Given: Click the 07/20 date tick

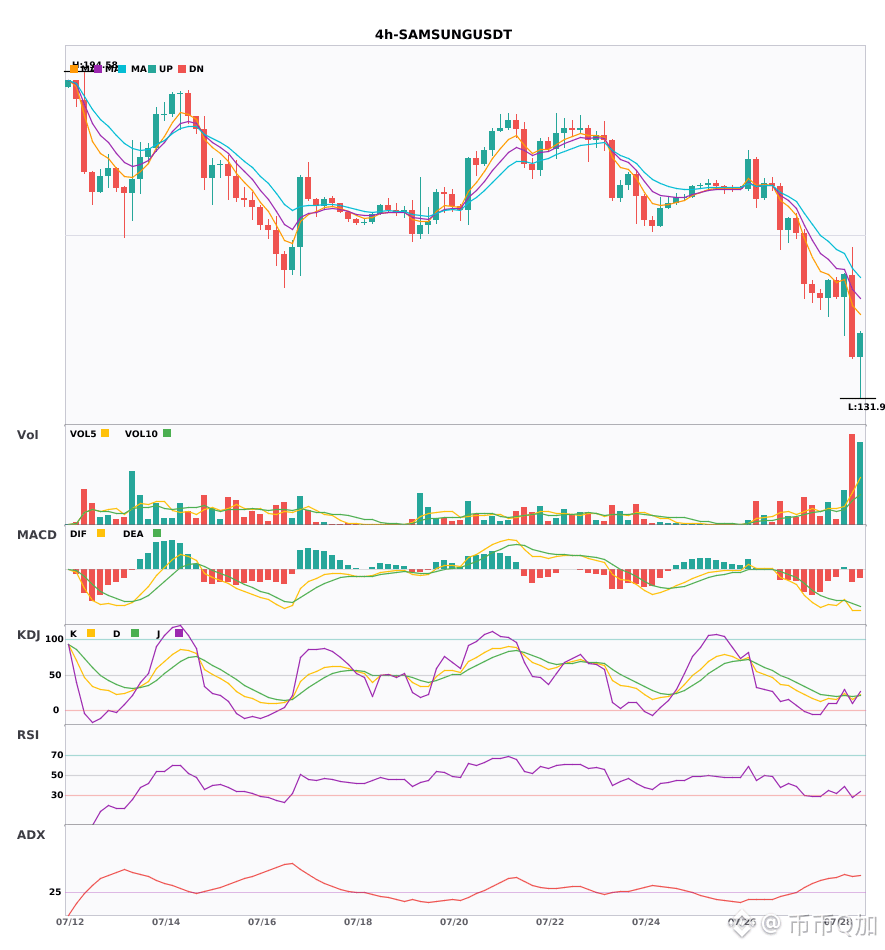Looking at the screenshot, I should (454, 922).
